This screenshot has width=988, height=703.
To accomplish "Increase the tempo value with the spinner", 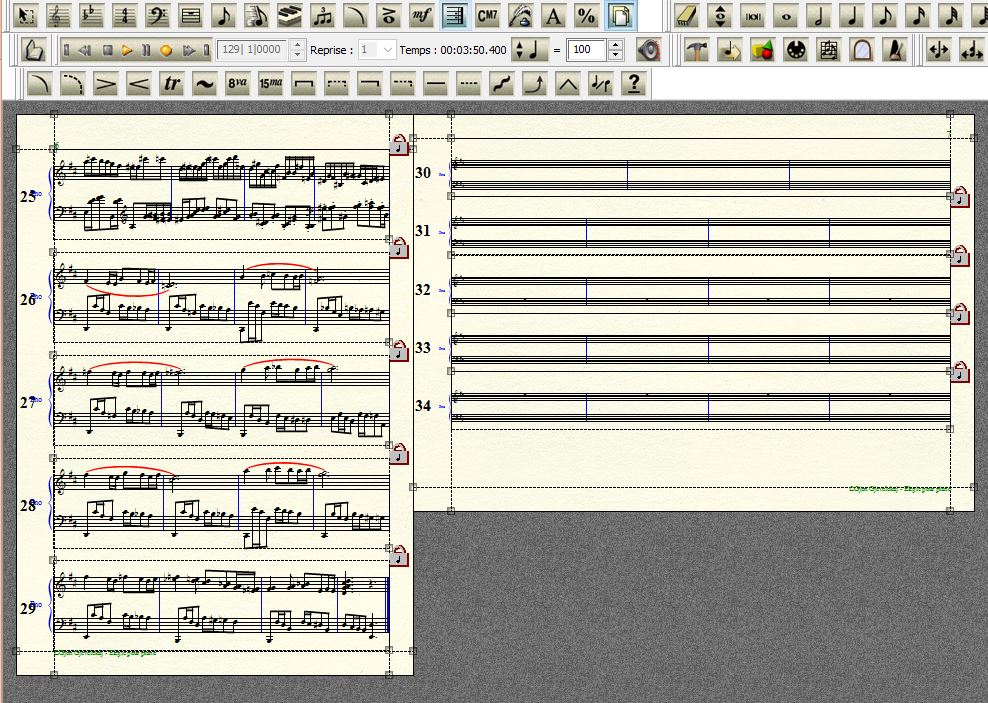I will pyautogui.click(x=615, y=45).
